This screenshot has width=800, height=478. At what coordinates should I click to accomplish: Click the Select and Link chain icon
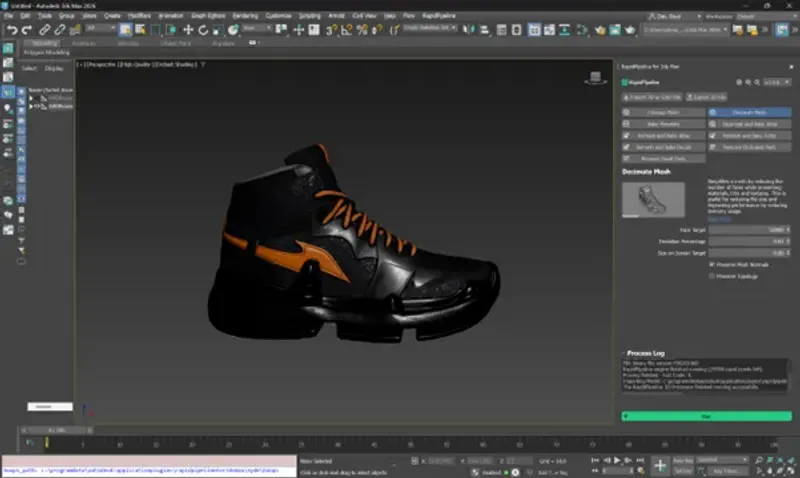coord(46,30)
